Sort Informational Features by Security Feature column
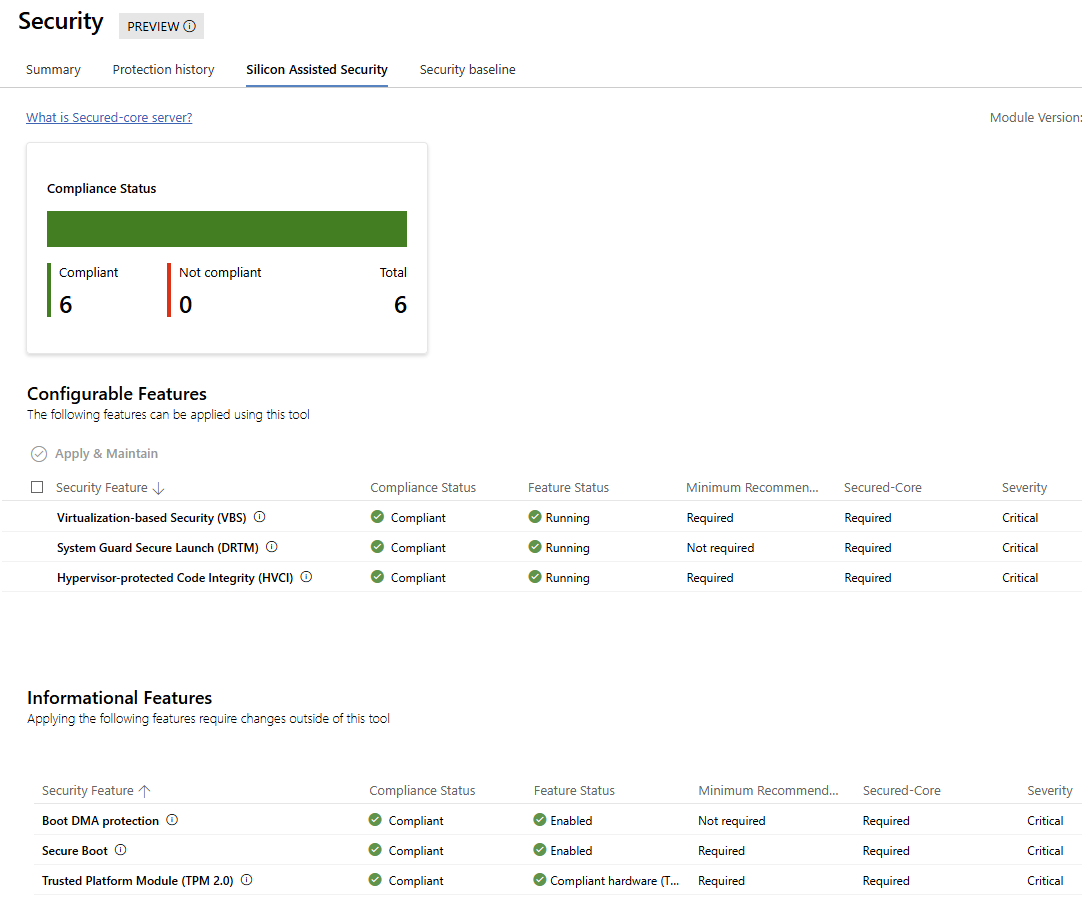The height and width of the screenshot is (913, 1082). 88,790
